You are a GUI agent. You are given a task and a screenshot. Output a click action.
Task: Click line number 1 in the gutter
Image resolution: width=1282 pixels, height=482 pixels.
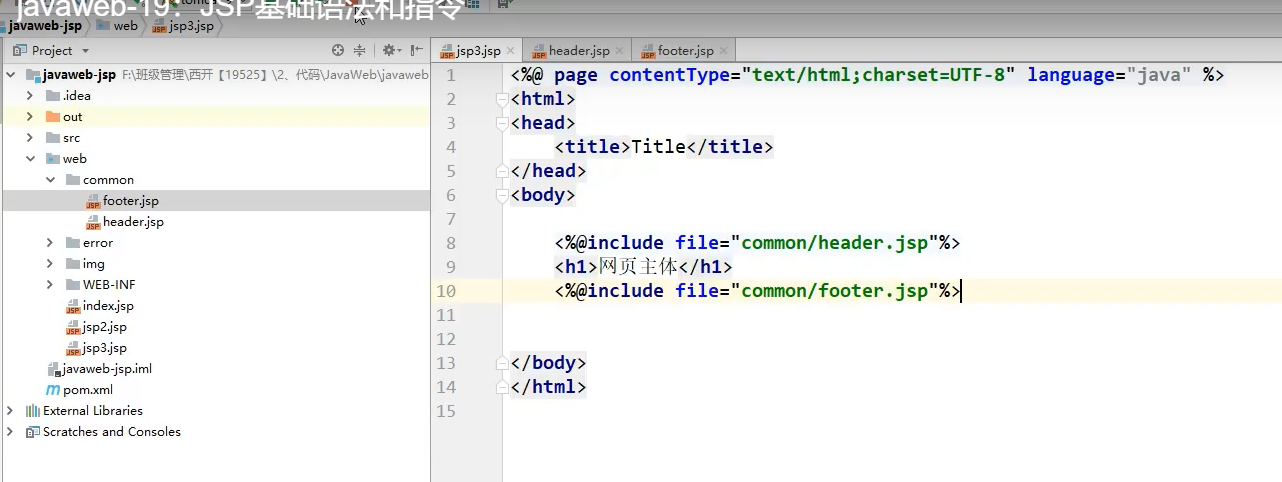tap(451, 75)
